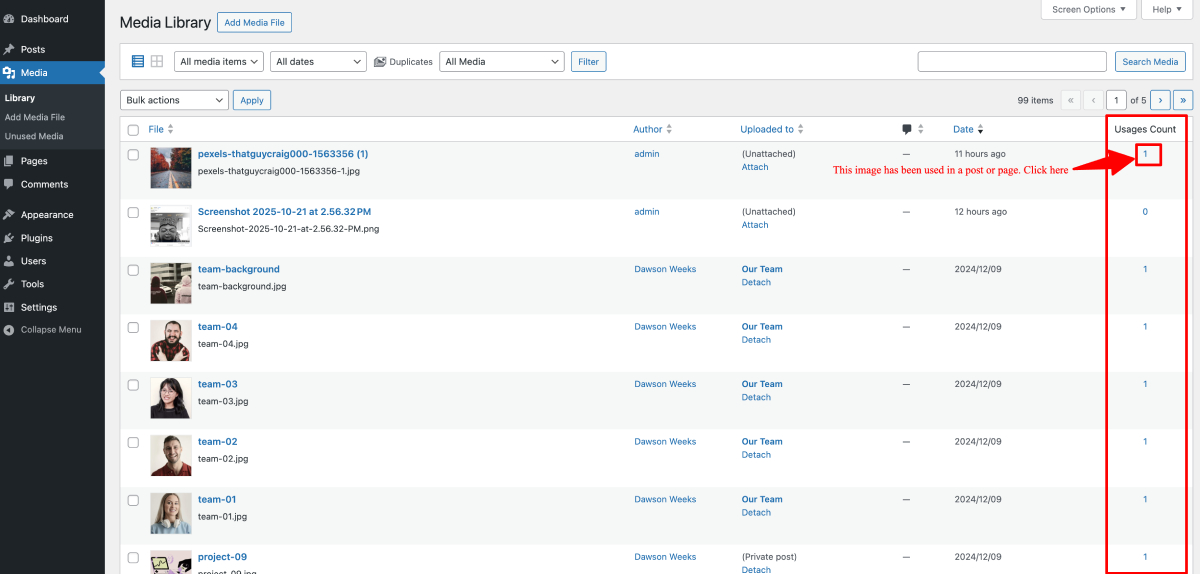The height and width of the screenshot is (574, 1200).
Task: Click the Appearance brush icon
Action: pyautogui.click(x=9, y=214)
